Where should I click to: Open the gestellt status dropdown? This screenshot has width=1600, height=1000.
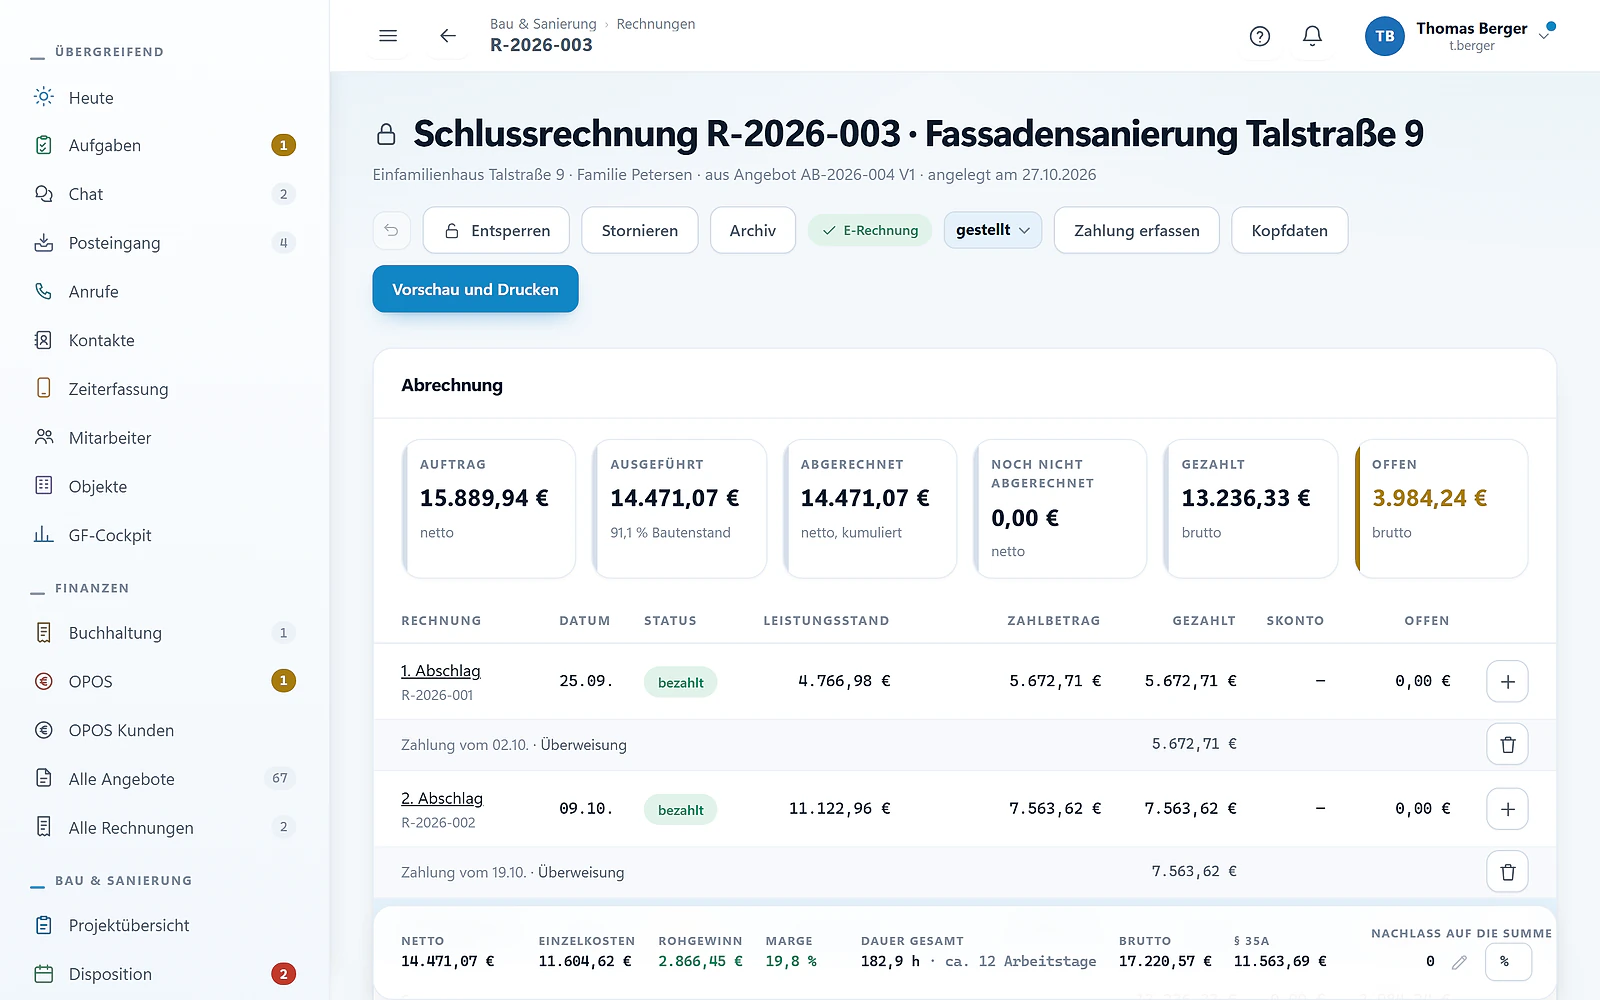click(992, 230)
